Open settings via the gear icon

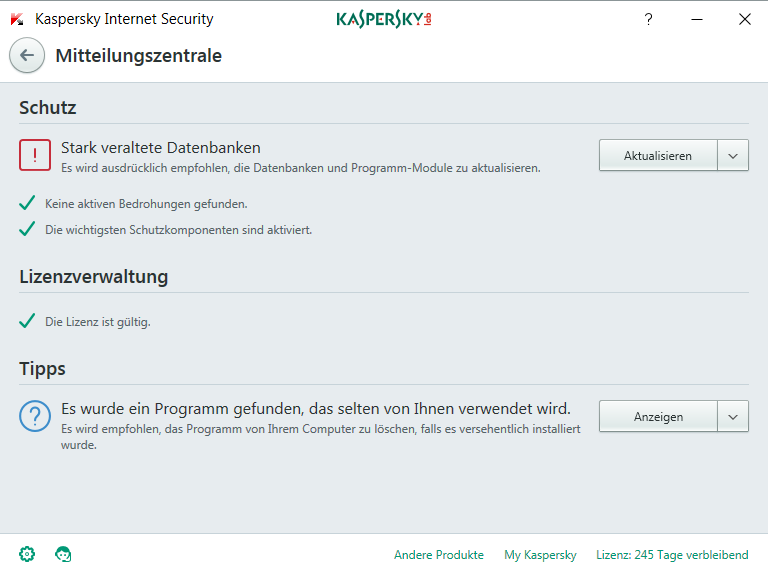pyautogui.click(x=27, y=554)
